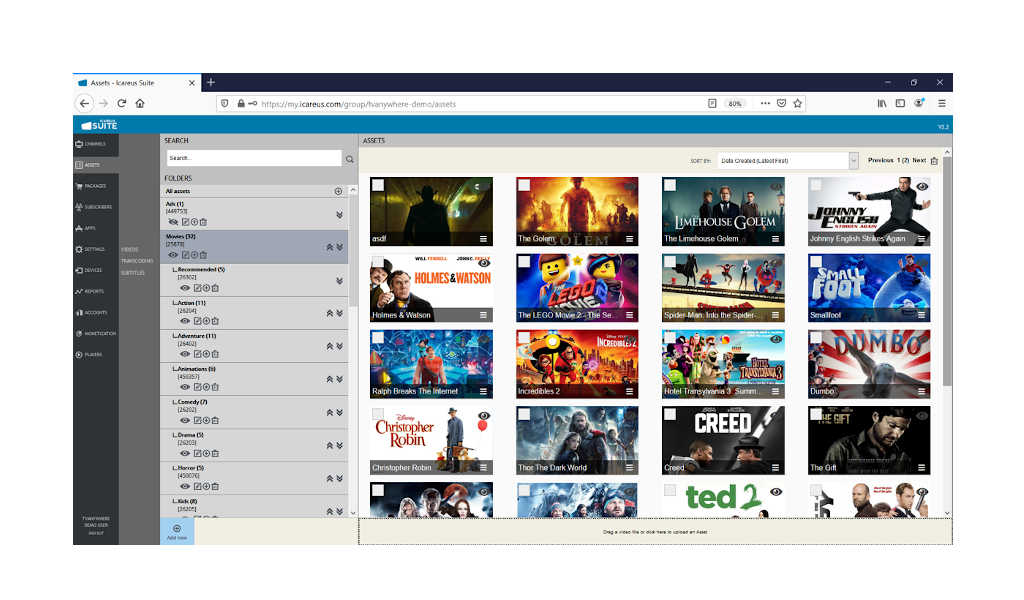The width and height of the screenshot is (1024, 600).
Task: Toggle visibility of the Recommended folder
Action: coord(185,288)
